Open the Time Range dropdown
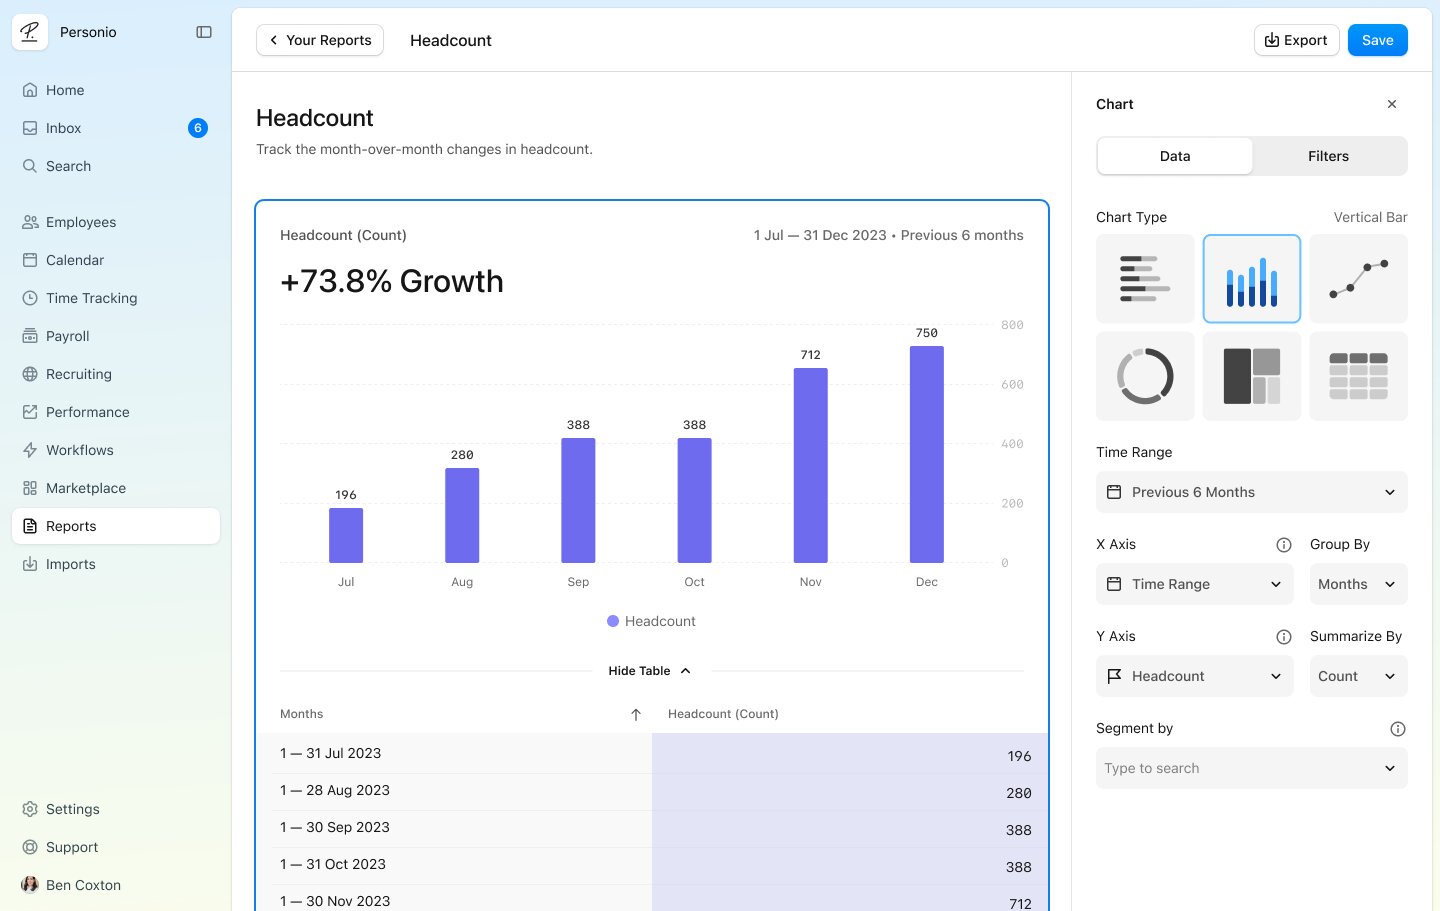 pos(1251,492)
